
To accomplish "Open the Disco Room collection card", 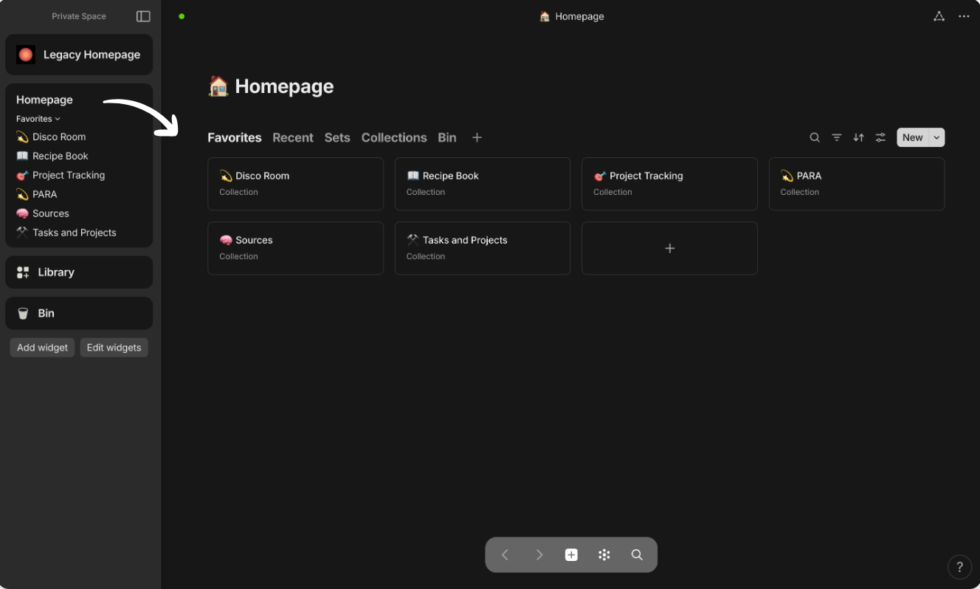I will [x=294, y=183].
